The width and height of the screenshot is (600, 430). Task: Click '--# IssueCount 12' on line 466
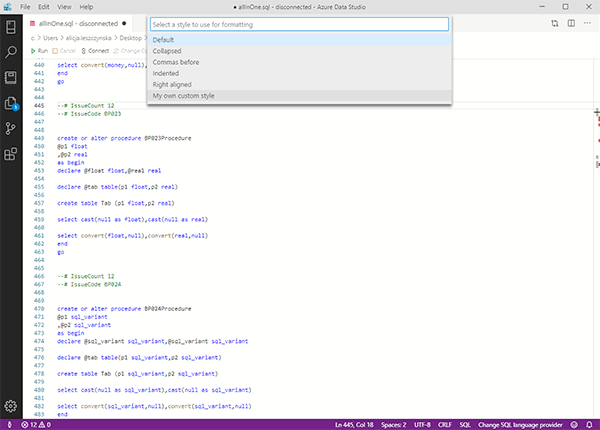(86, 276)
